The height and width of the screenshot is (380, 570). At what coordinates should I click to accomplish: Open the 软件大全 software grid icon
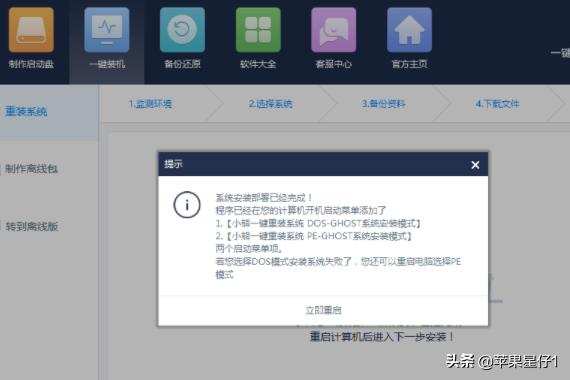(258, 30)
